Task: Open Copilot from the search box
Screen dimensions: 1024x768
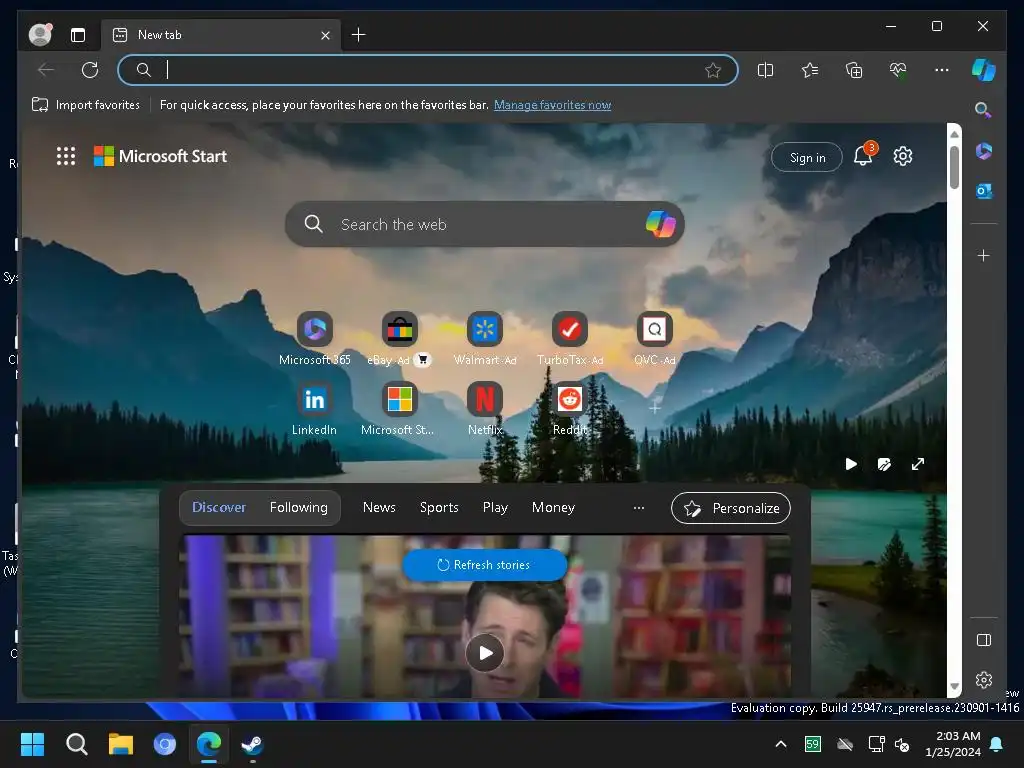Action: (660, 224)
